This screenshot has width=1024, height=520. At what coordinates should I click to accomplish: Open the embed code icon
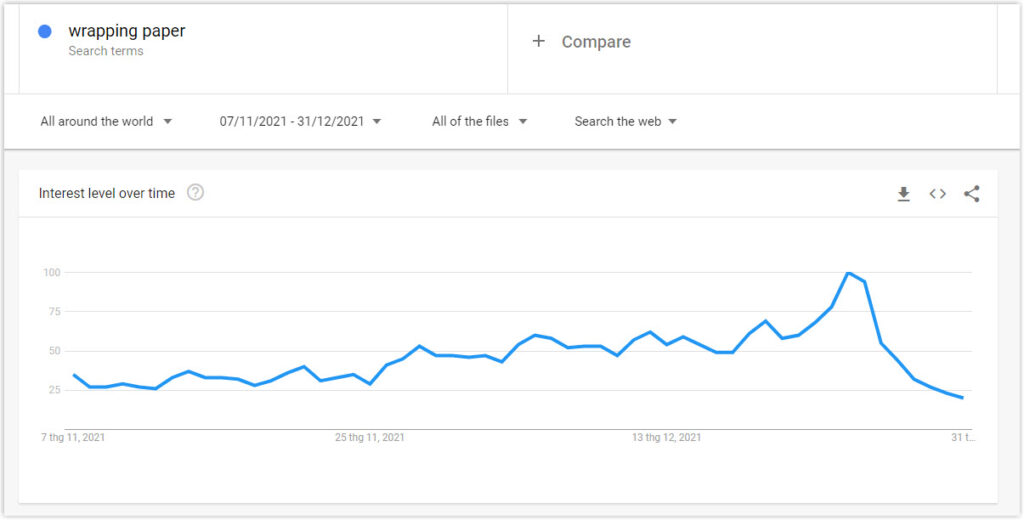(x=938, y=194)
